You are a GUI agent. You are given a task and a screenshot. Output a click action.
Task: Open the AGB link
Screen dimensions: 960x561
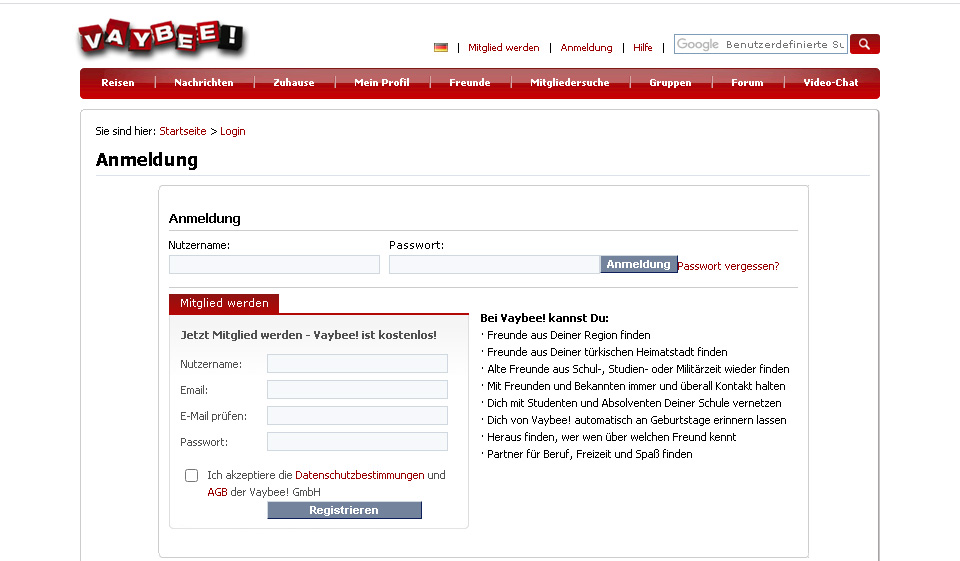coord(217,492)
